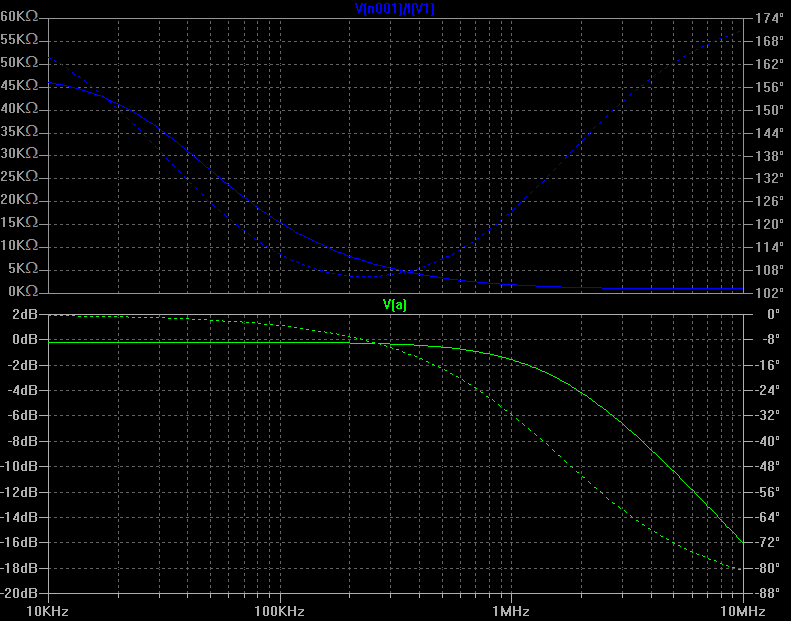
Task: Click the 20KΩ axis label
Action: (19, 199)
